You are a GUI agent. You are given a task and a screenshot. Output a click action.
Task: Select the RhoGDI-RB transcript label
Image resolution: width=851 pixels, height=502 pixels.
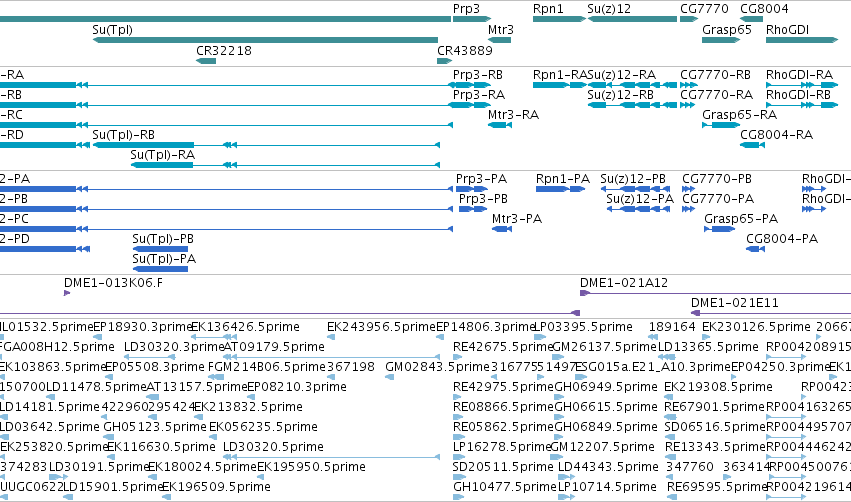tap(798, 95)
